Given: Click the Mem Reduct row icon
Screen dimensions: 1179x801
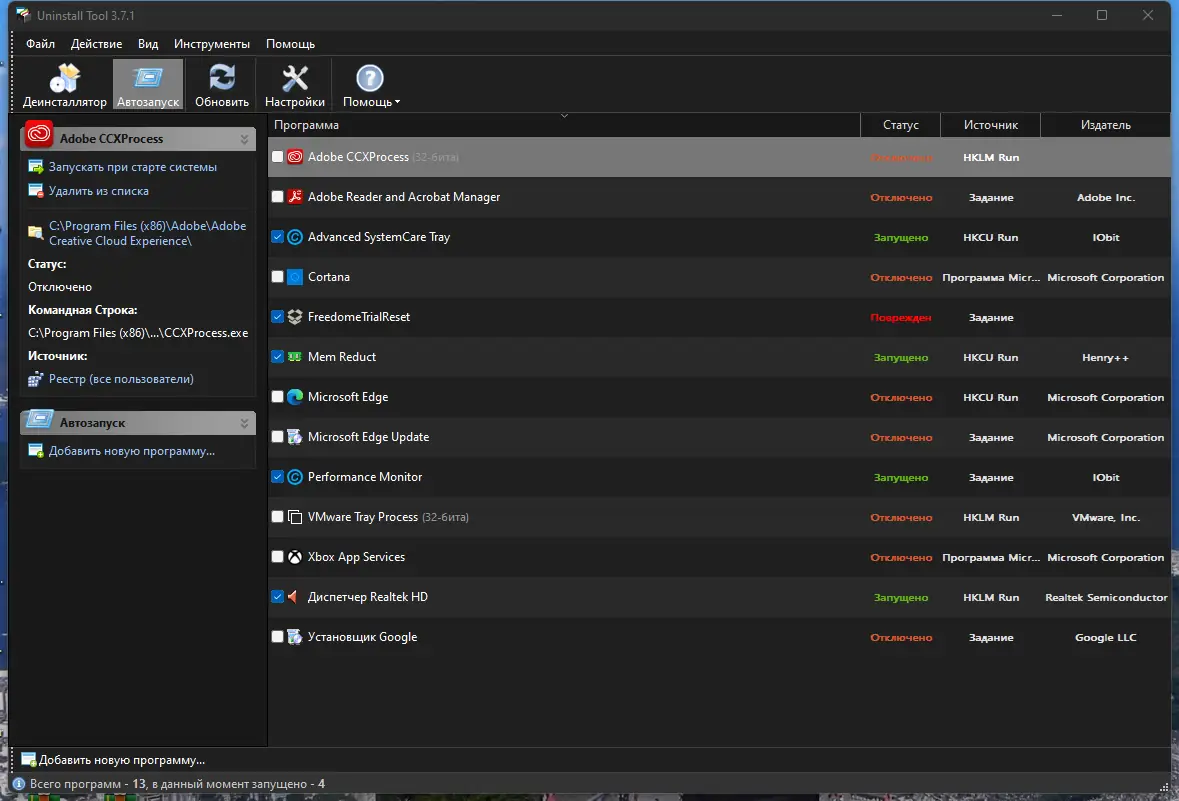Looking at the screenshot, I should (x=295, y=357).
